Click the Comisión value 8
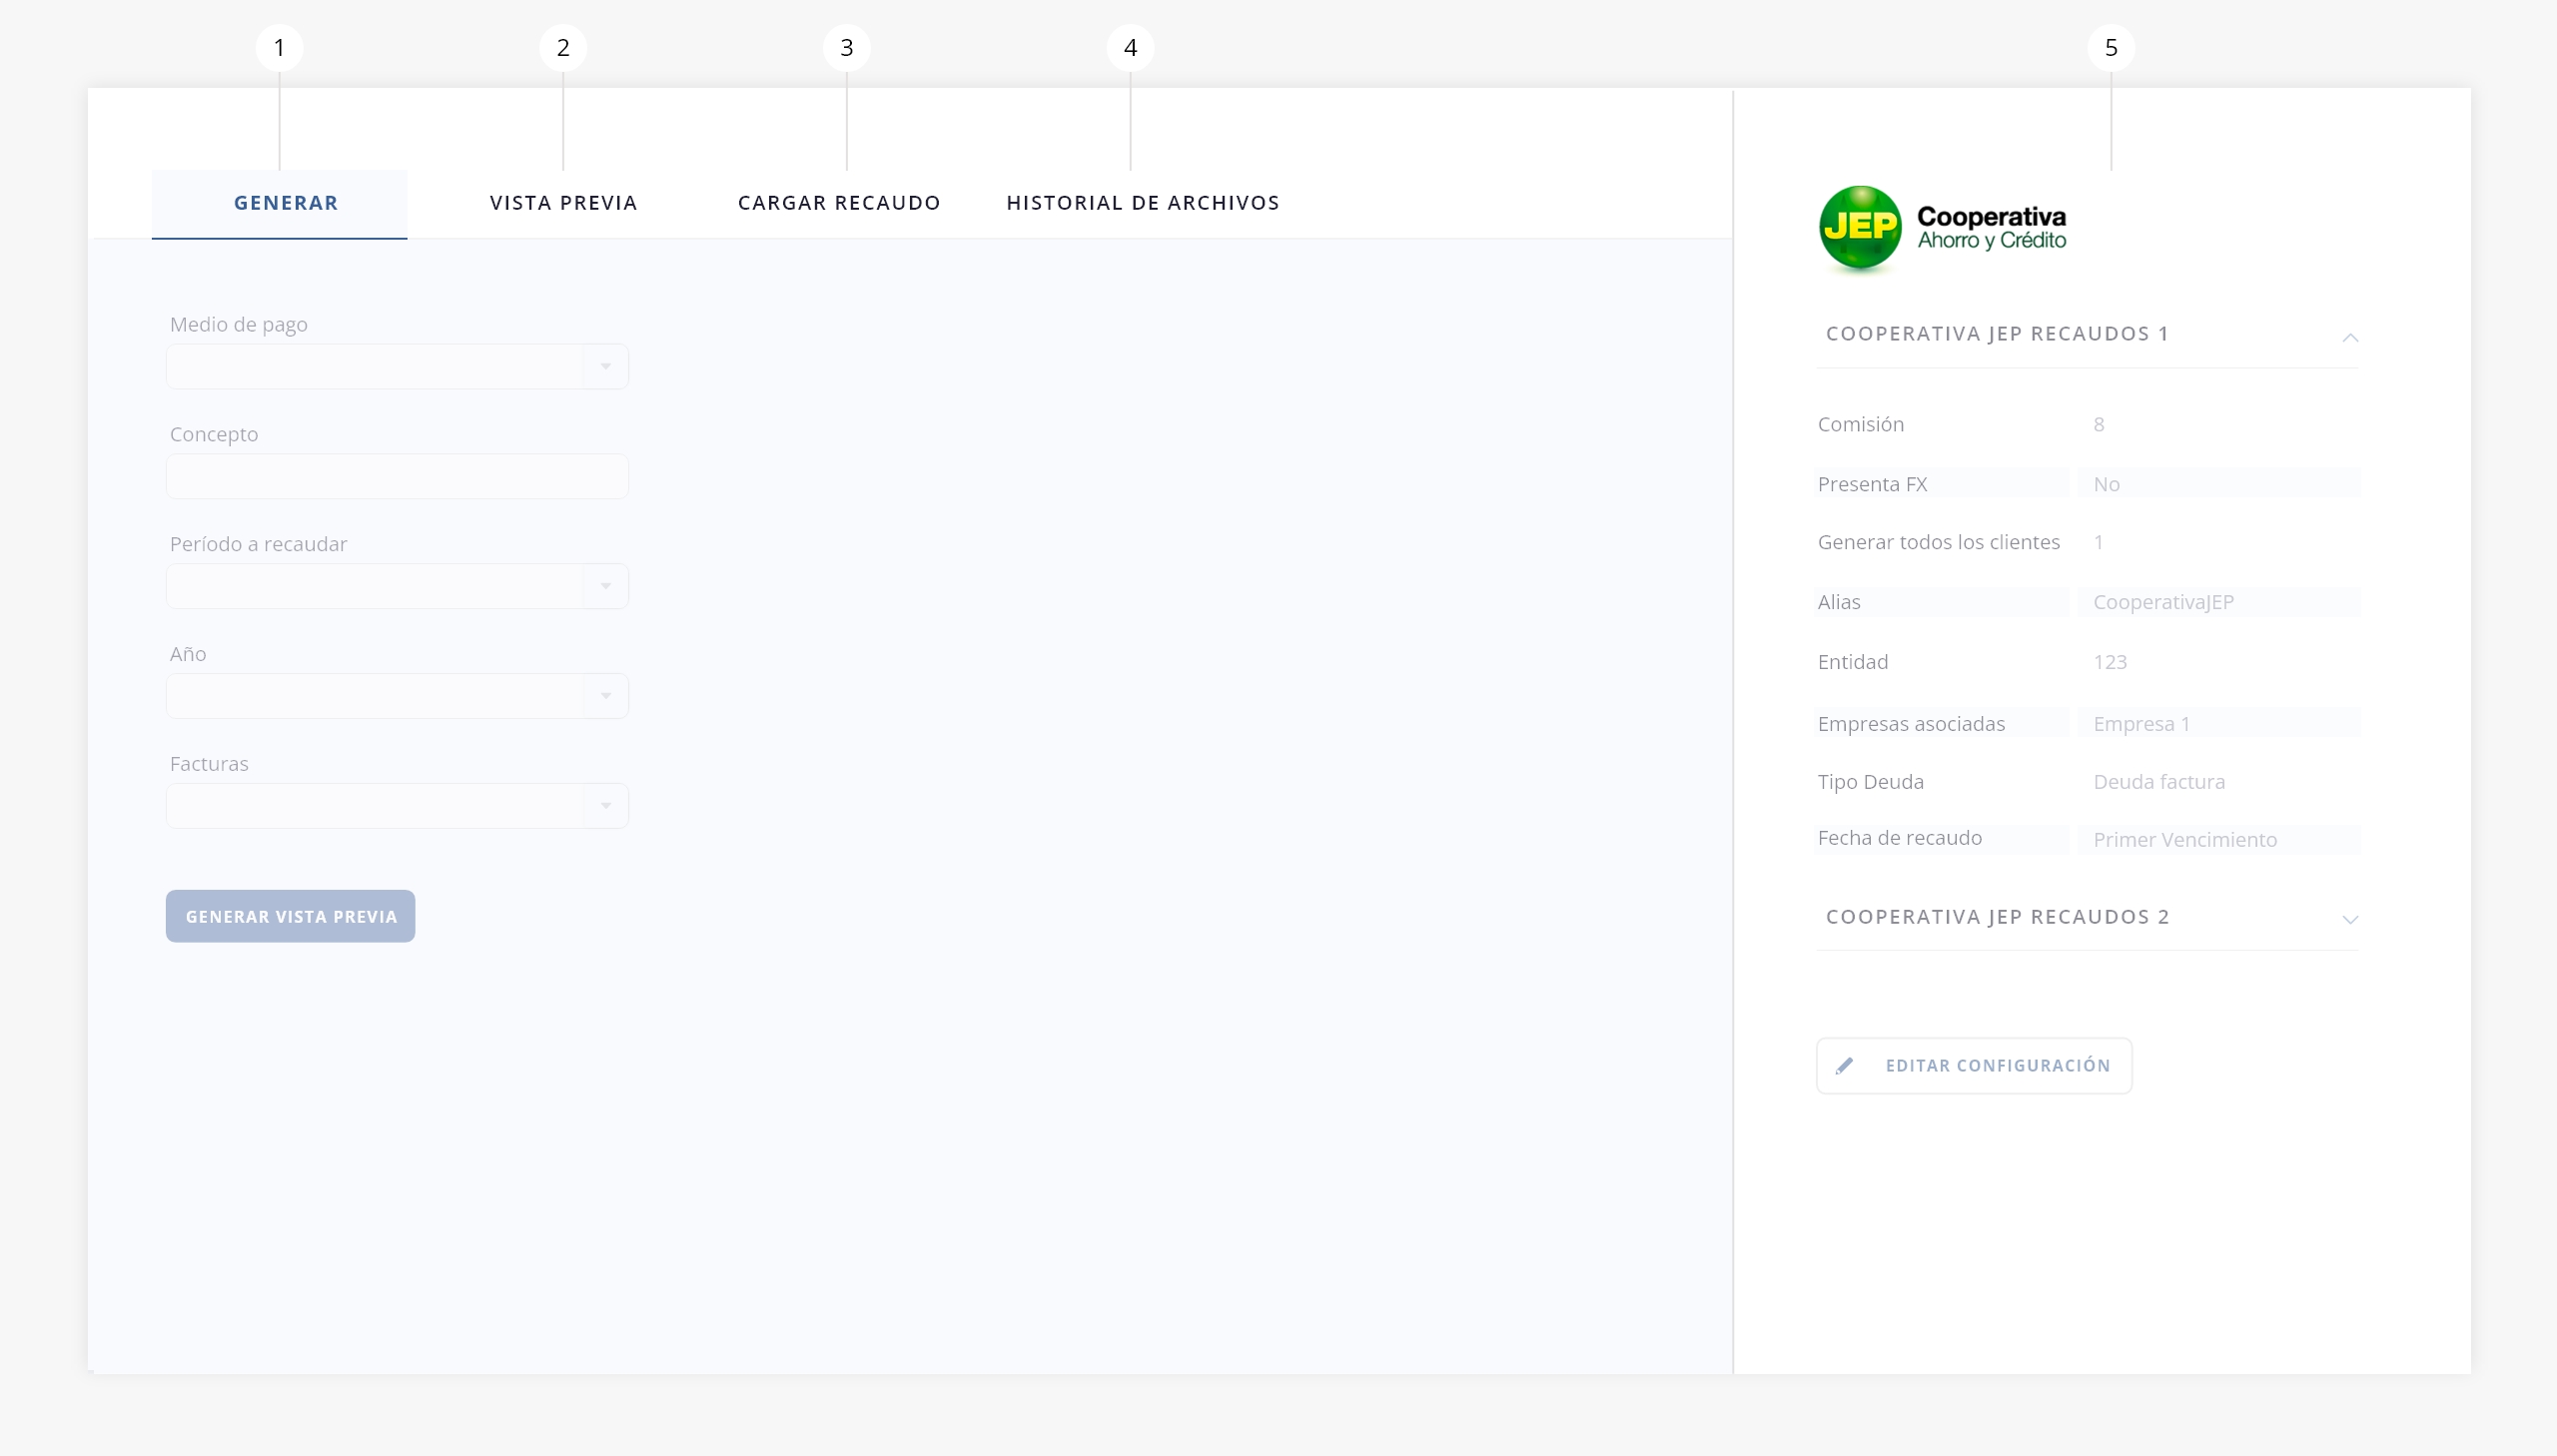The width and height of the screenshot is (2557, 1456). pos(2099,425)
